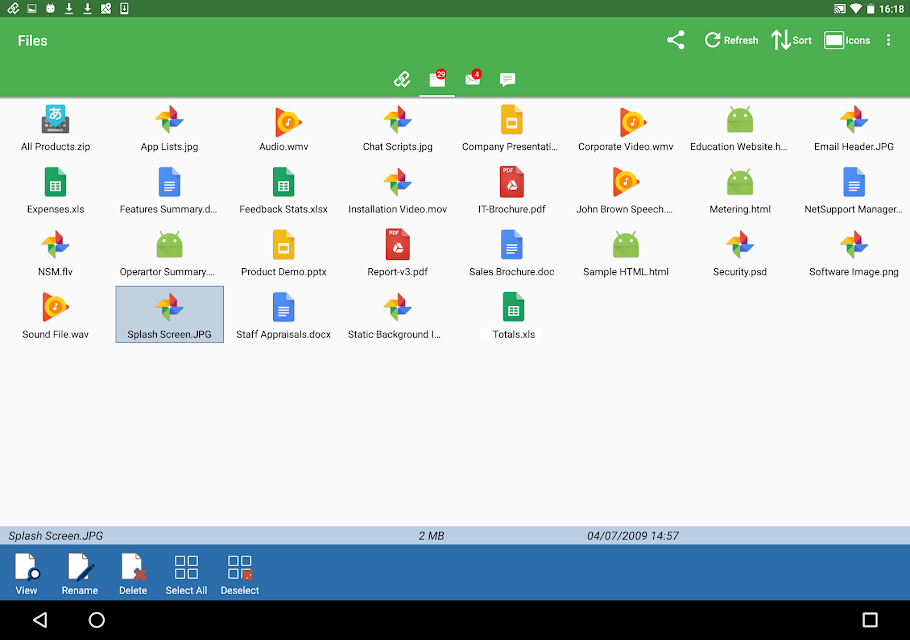This screenshot has height=640, width=910.
Task: Delete the selected file
Action: point(133,573)
